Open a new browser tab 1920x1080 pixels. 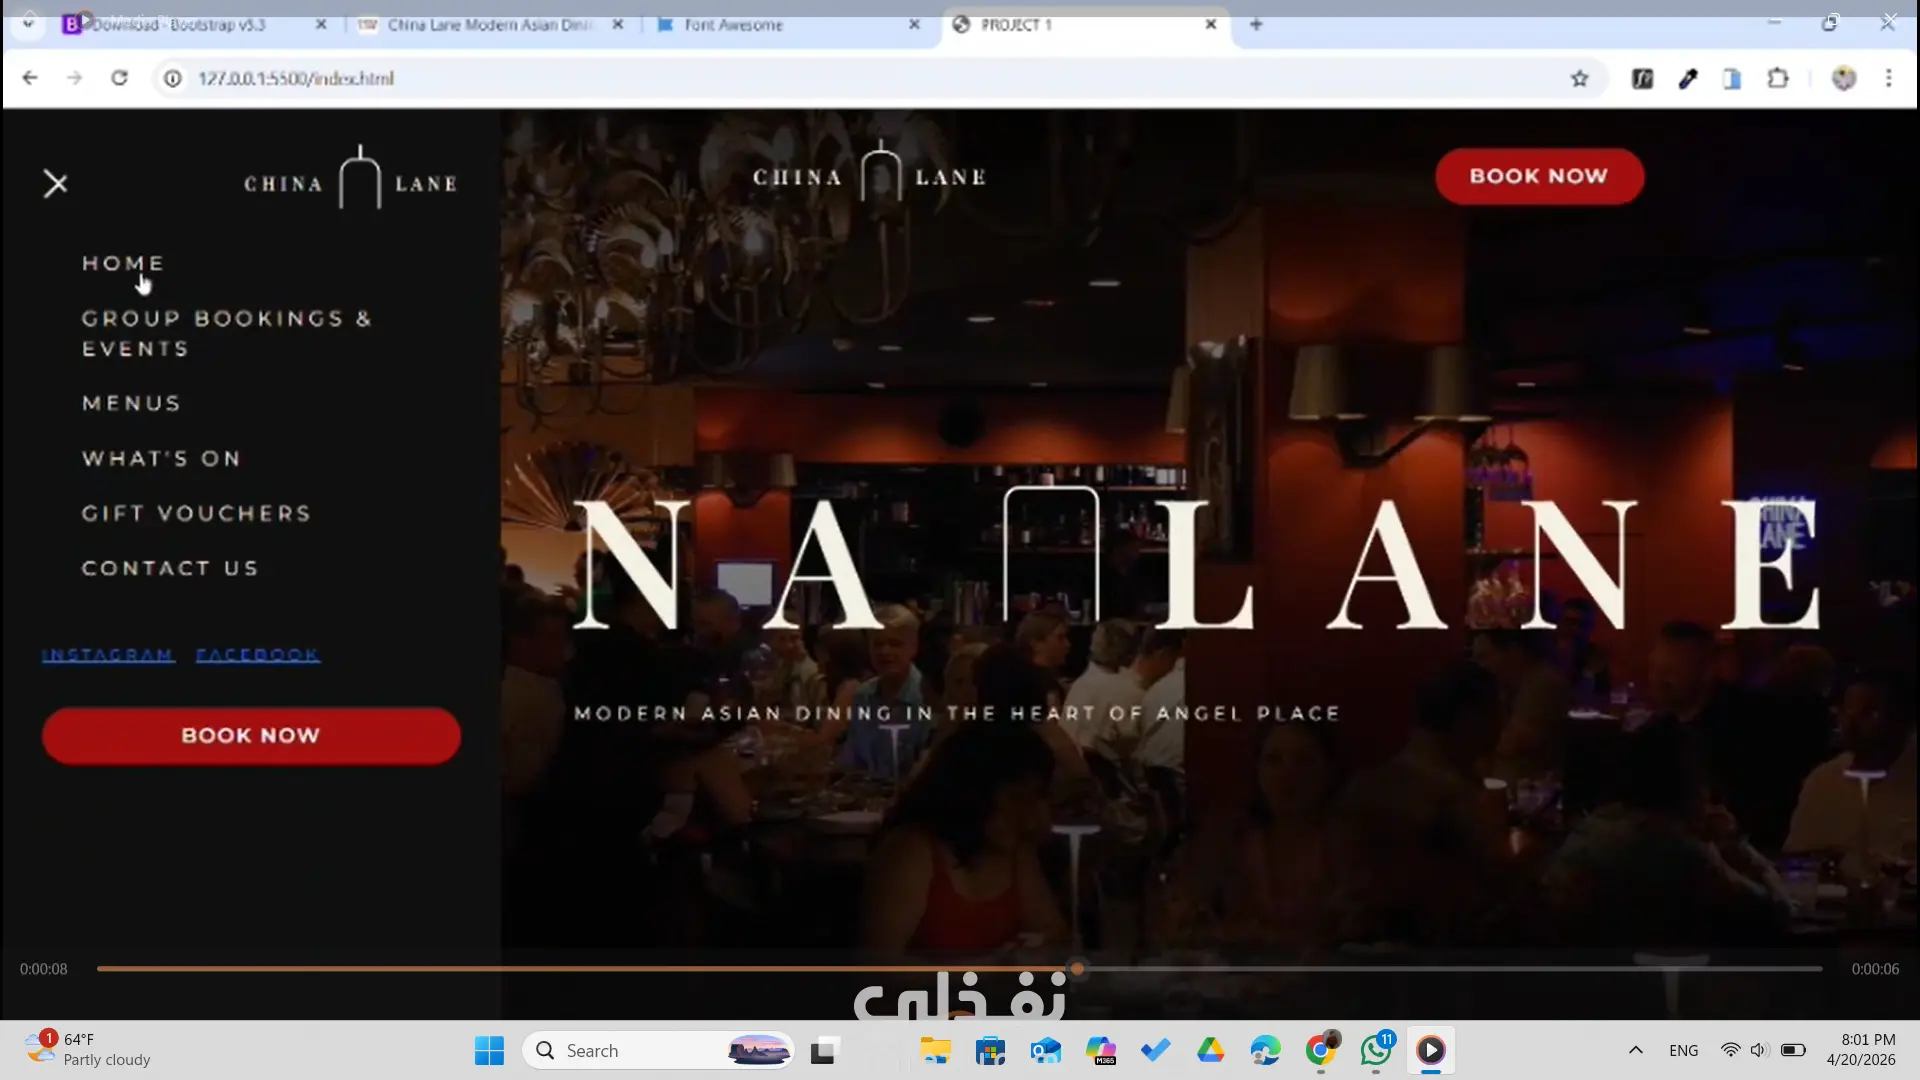[1257, 25]
